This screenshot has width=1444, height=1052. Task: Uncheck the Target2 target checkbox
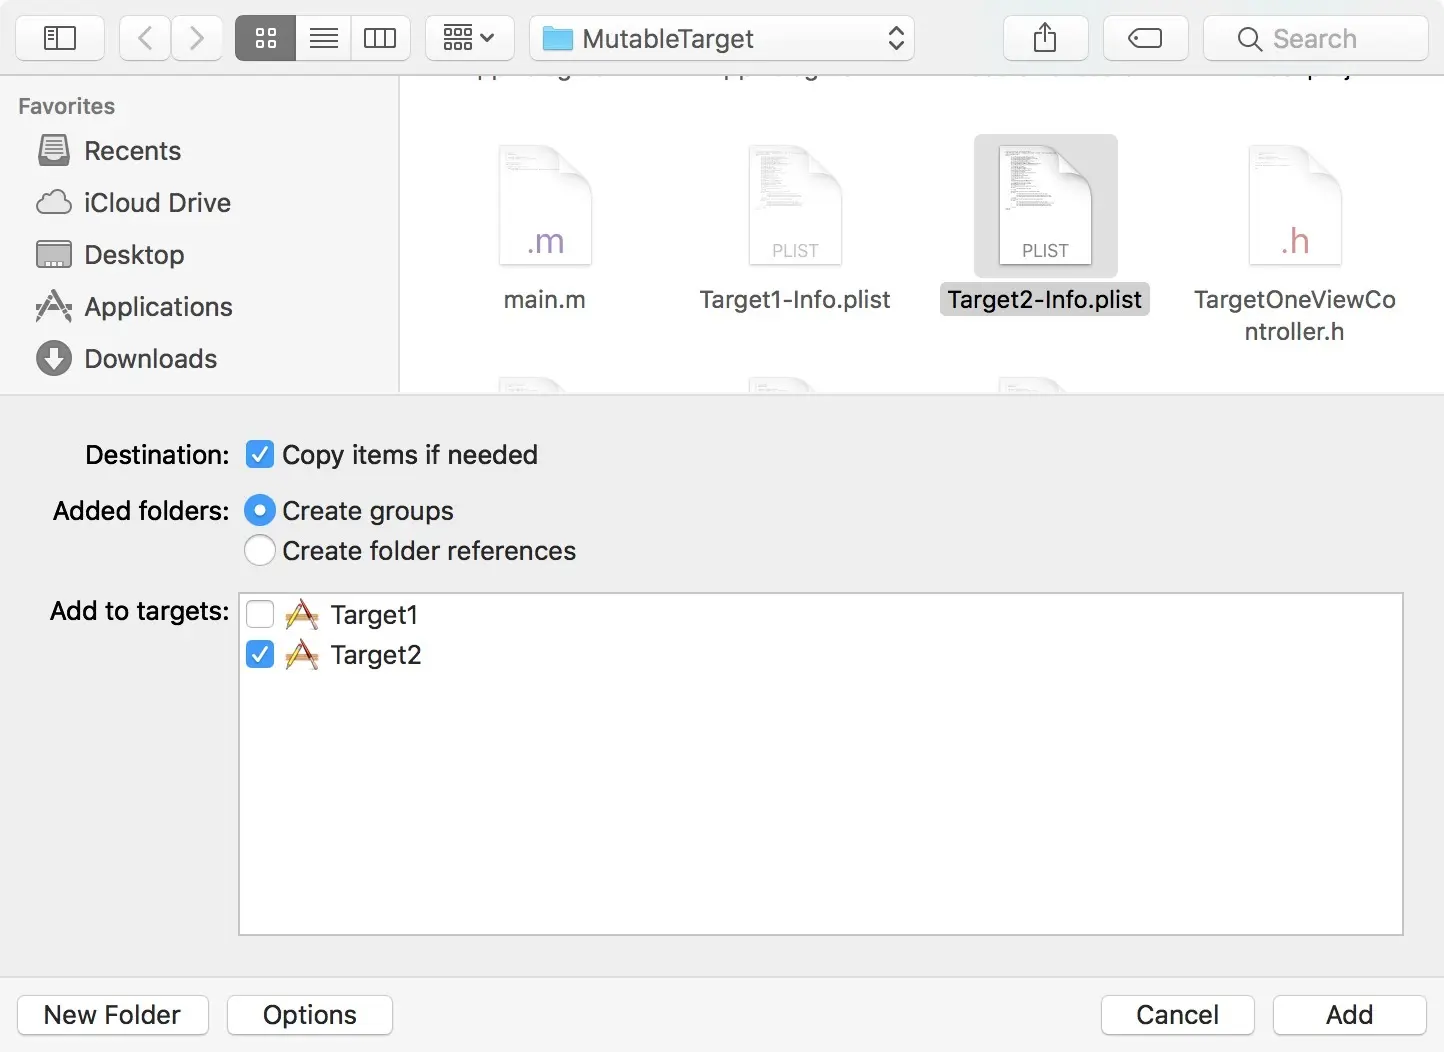click(260, 655)
